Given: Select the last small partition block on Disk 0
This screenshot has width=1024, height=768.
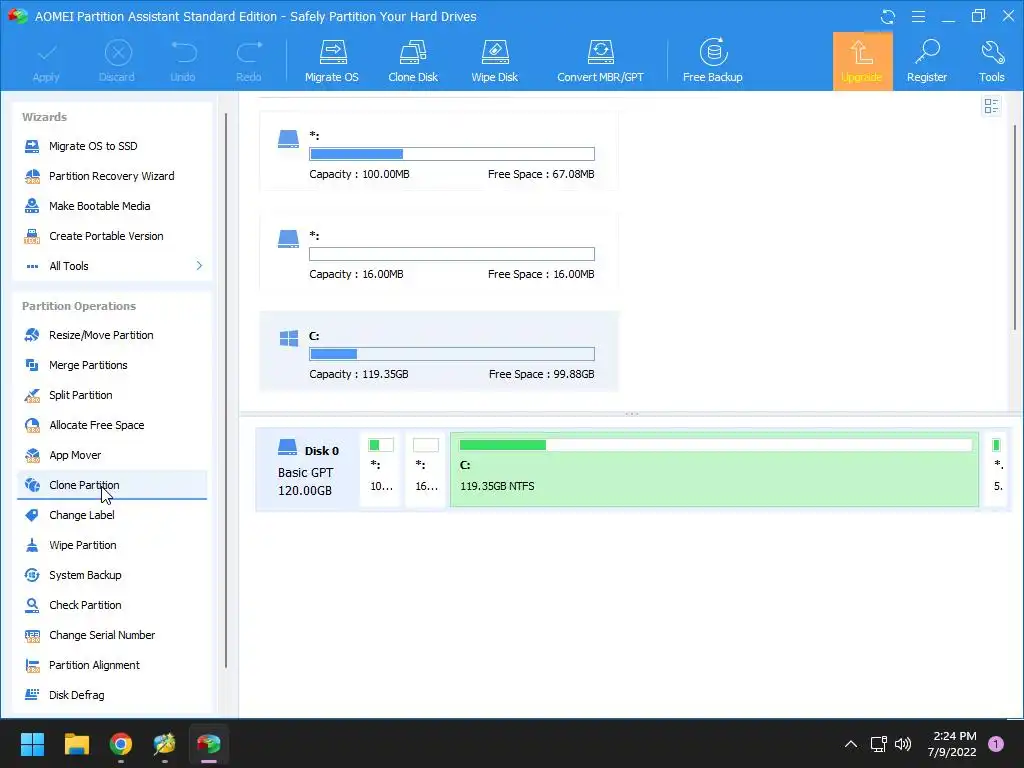Looking at the screenshot, I should (996, 470).
